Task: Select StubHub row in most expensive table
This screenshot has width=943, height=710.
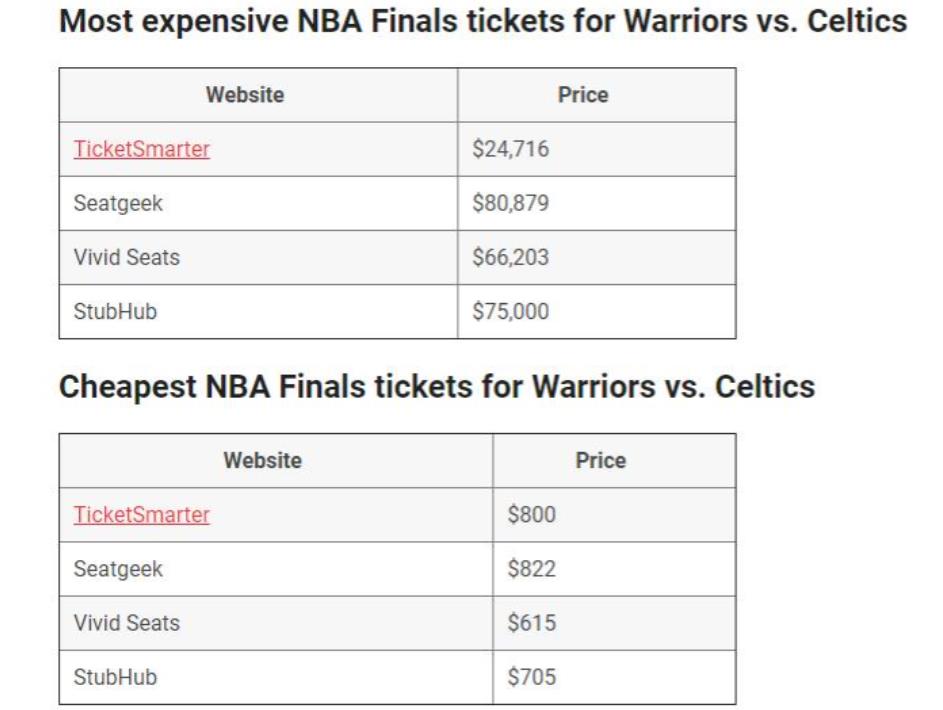Action: pos(115,311)
